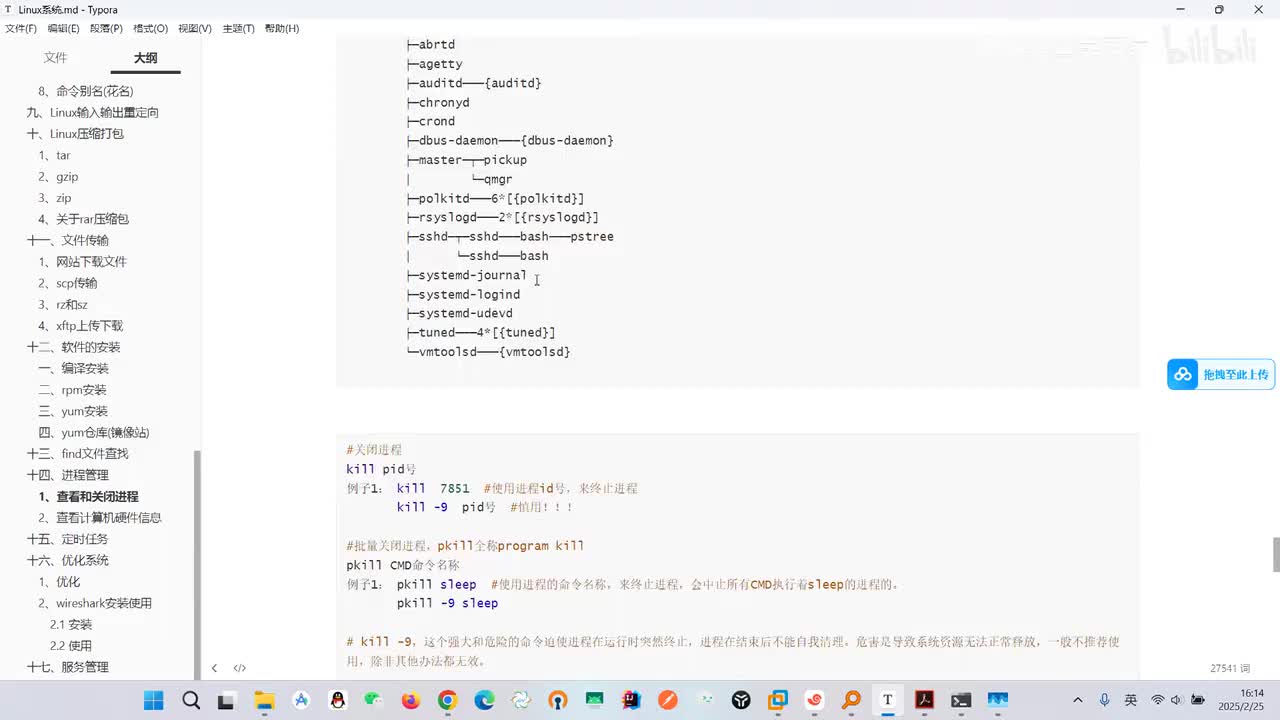Image resolution: width=1280 pixels, height=720 pixels.
Task: Open the 编辑(E) menu
Action: click(x=63, y=28)
